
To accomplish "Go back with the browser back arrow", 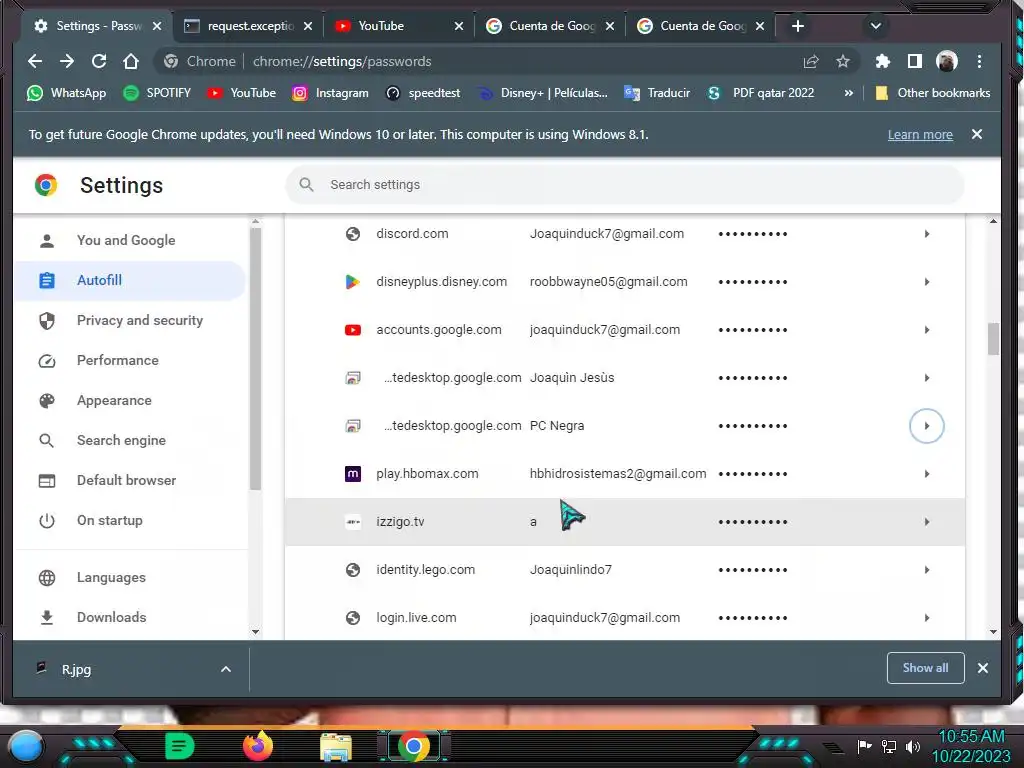I will coord(35,61).
